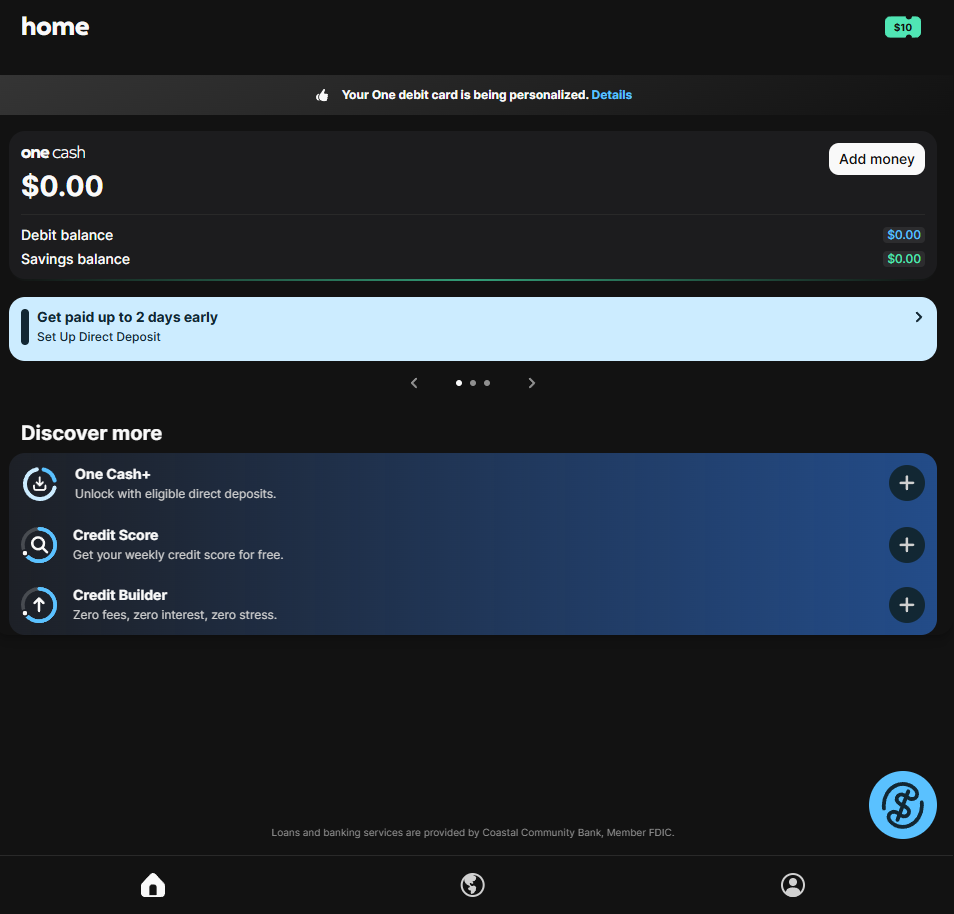Click the Discover more heading
The width and height of the screenshot is (954, 914).
tap(91, 433)
